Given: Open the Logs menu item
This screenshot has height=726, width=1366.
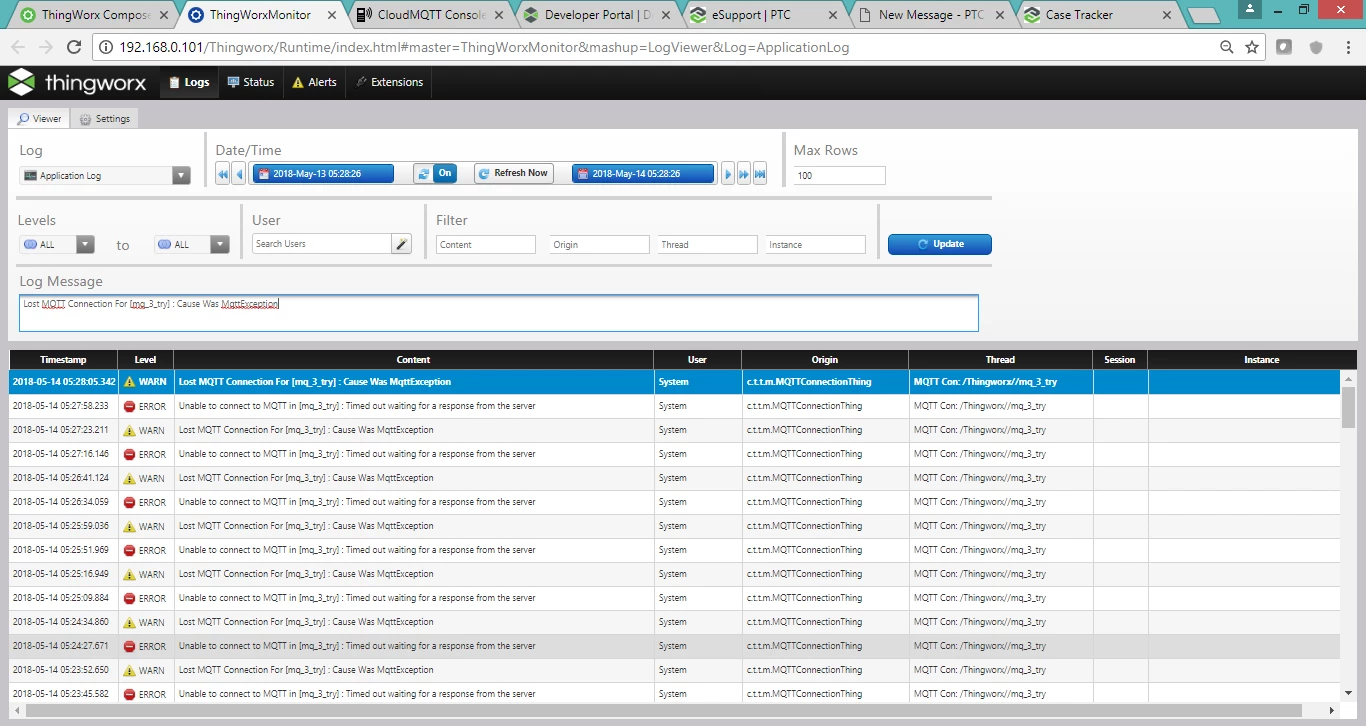Looking at the screenshot, I should (x=189, y=82).
